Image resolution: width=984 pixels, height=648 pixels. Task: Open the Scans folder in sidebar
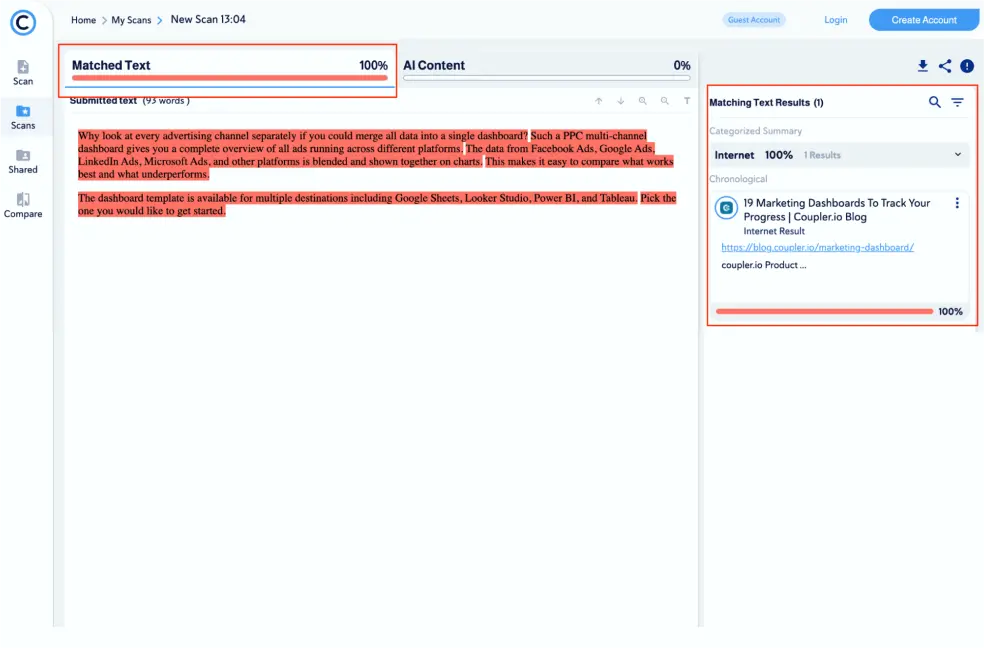[x=23, y=117]
